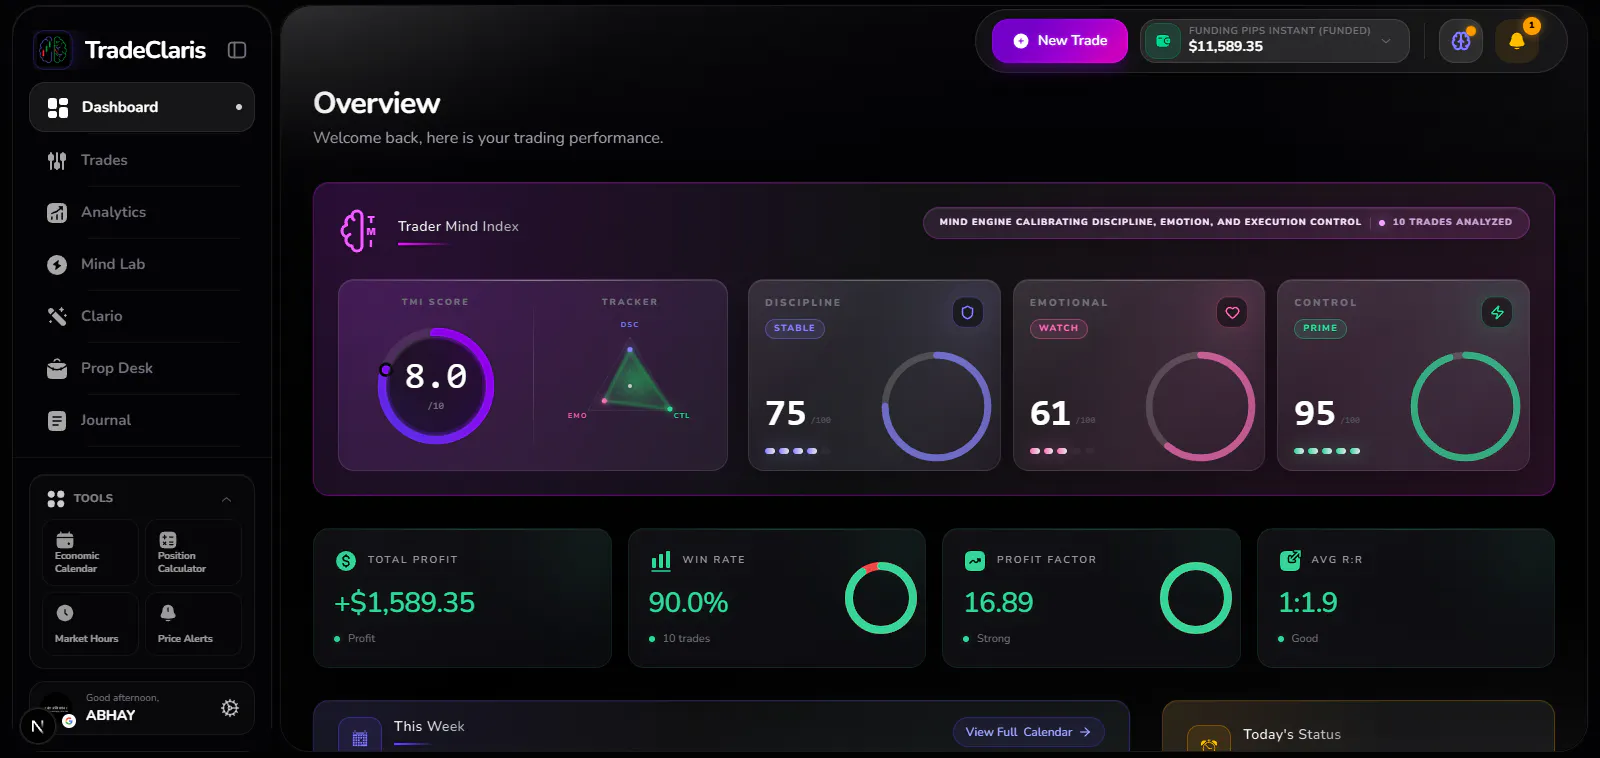Click the Profit Factor trend icon
The height and width of the screenshot is (758, 1600).
point(975,561)
